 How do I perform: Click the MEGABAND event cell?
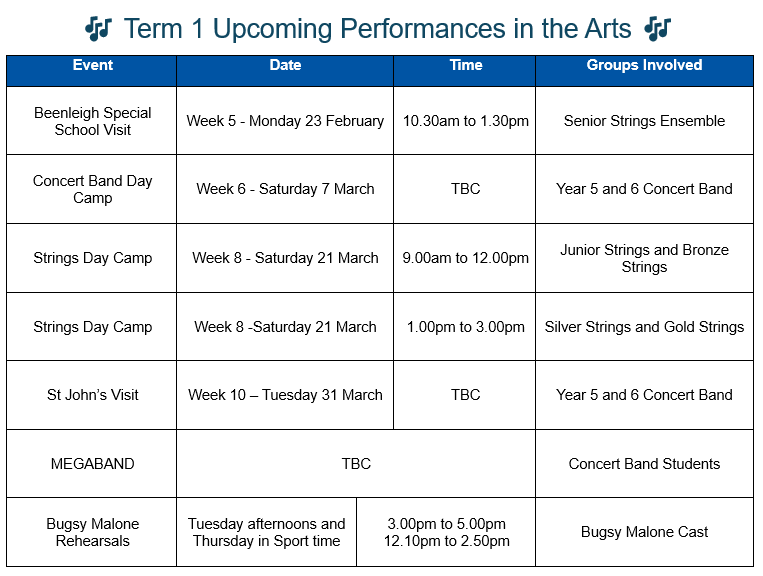92,464
